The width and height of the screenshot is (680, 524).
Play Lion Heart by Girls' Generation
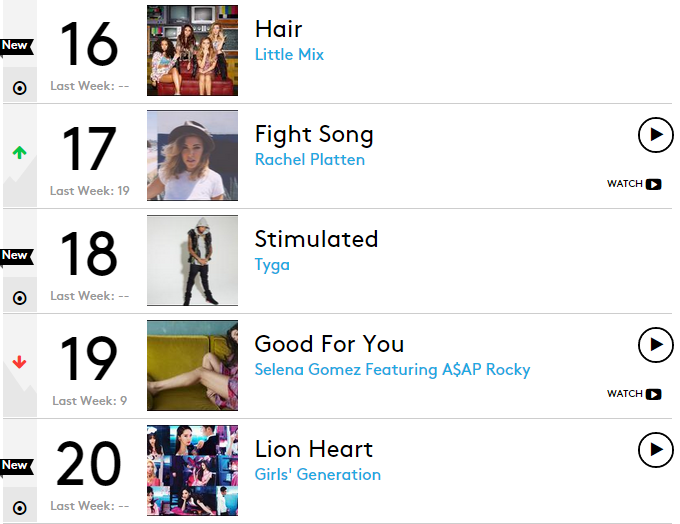pos(655,449)
